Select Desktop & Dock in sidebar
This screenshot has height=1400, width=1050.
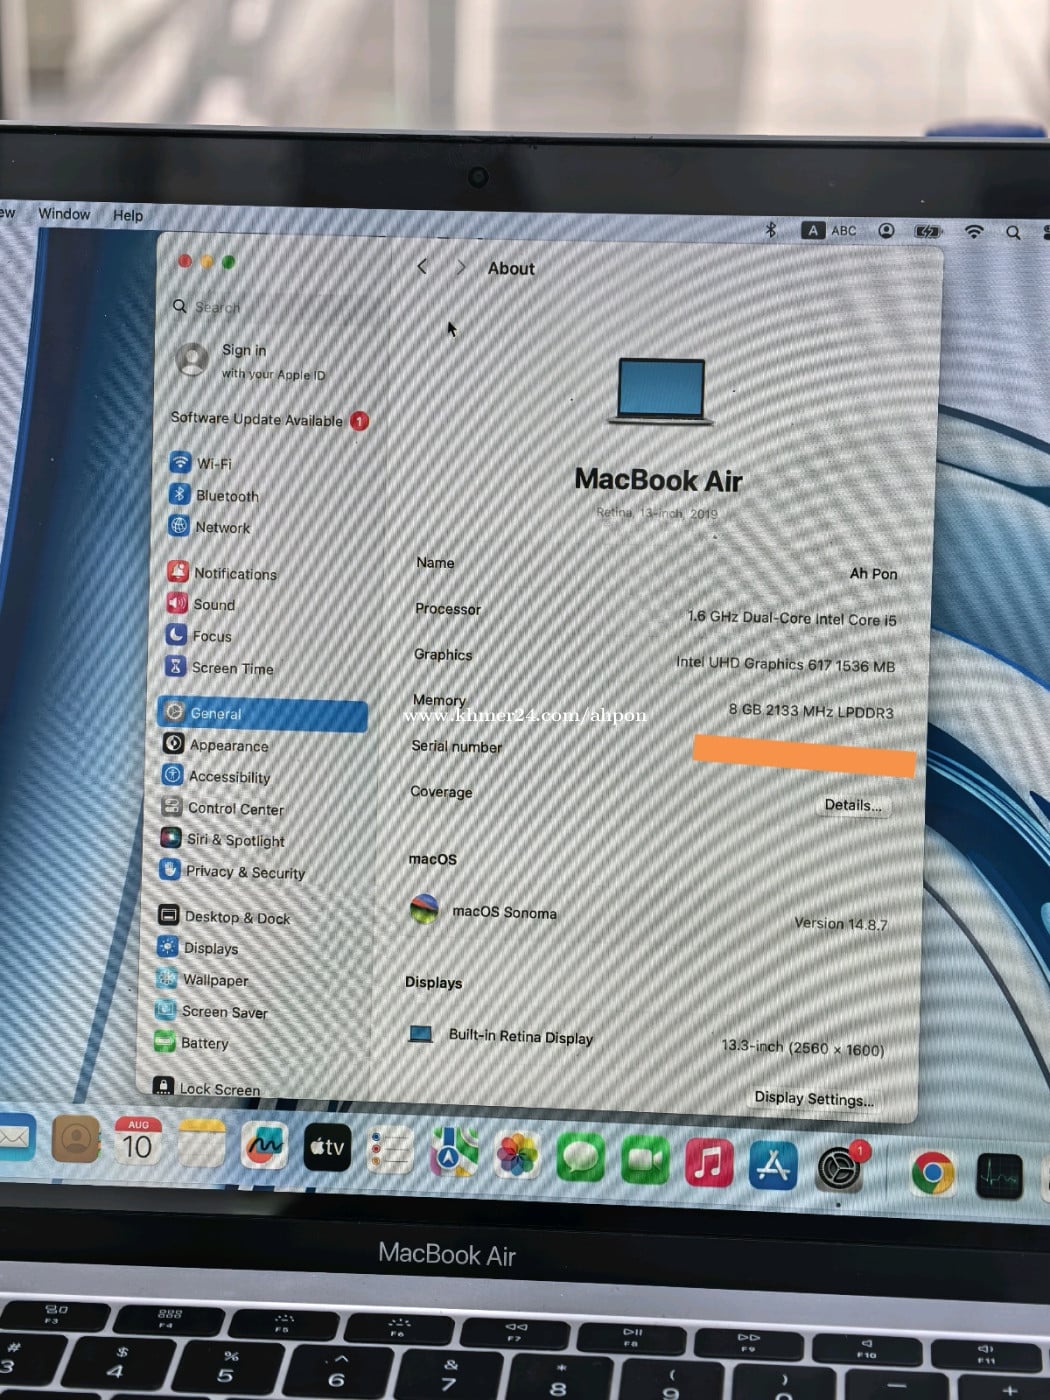point(225,916)
